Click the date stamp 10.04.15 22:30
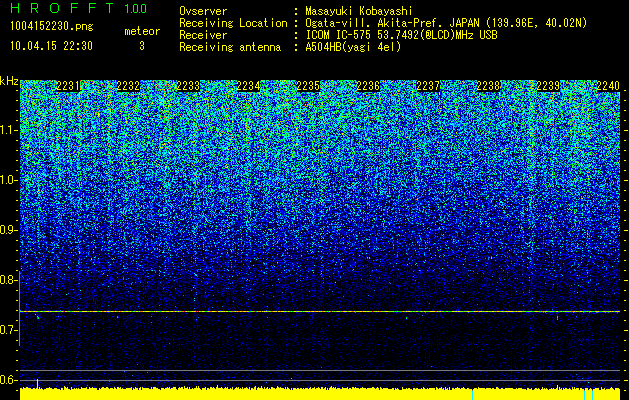 (51, 46)
